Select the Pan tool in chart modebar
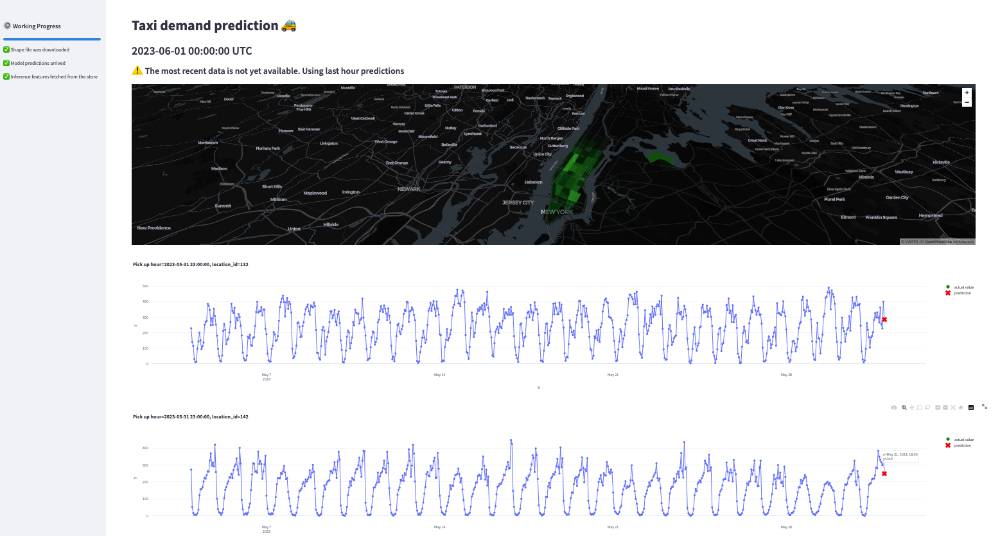1000x536 pixels. point(912,407)
